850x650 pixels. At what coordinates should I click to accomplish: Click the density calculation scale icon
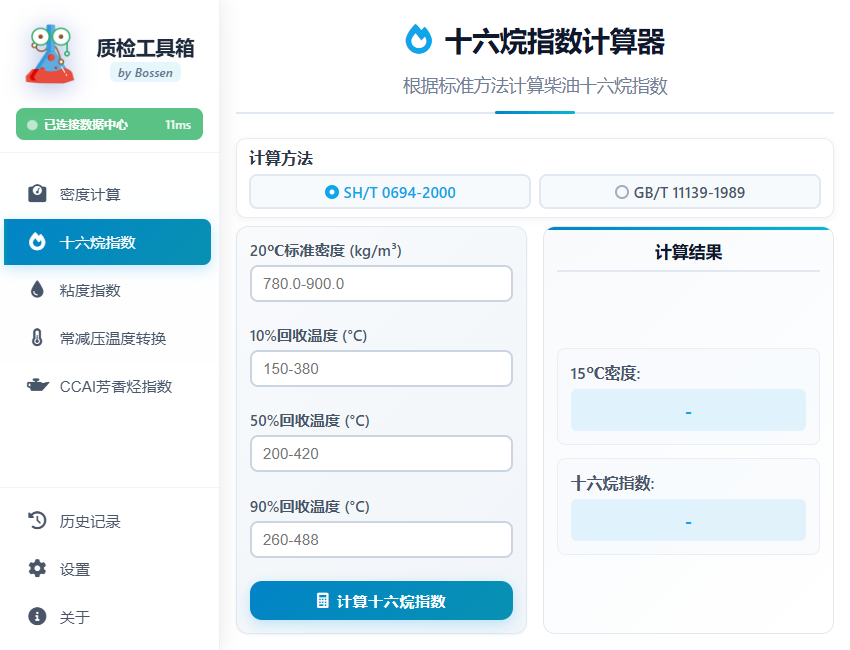pos(37,194)
